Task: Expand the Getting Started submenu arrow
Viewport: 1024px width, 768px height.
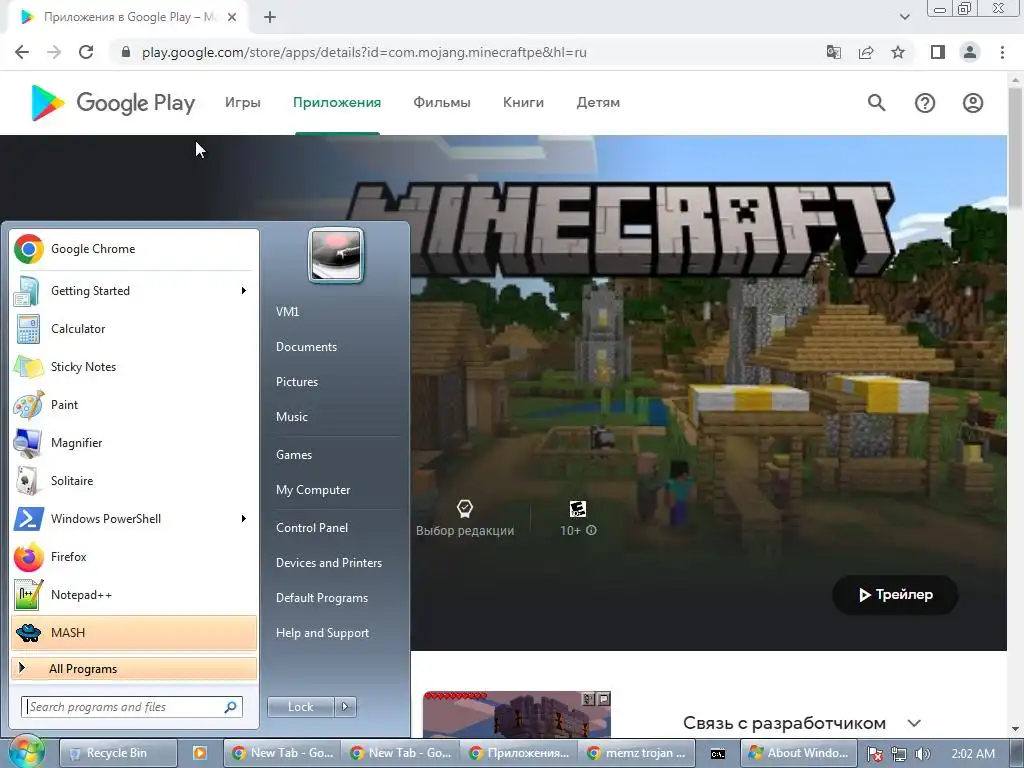Action: pyautogui.click(x=244, y=291)
